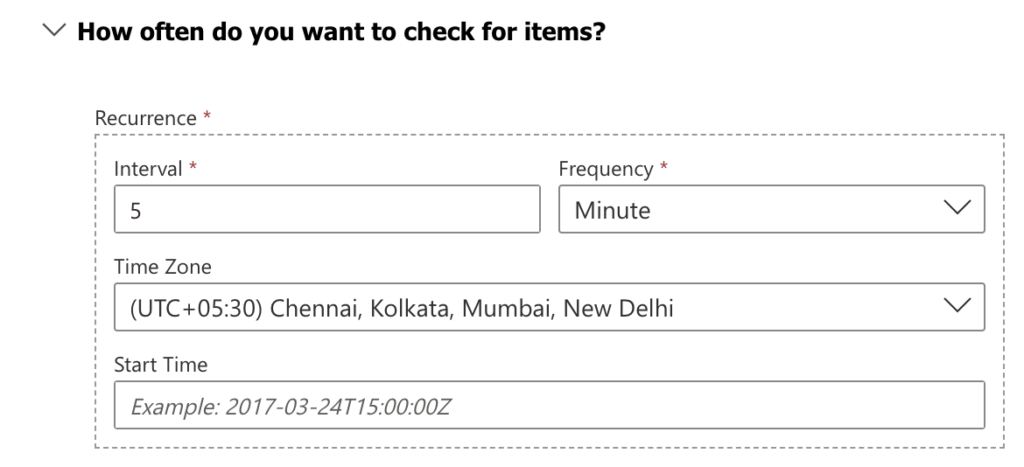This screenshot has width=1024, height=467.
Task: Click the Recurrence group label
Action: (x=146, y=118)
